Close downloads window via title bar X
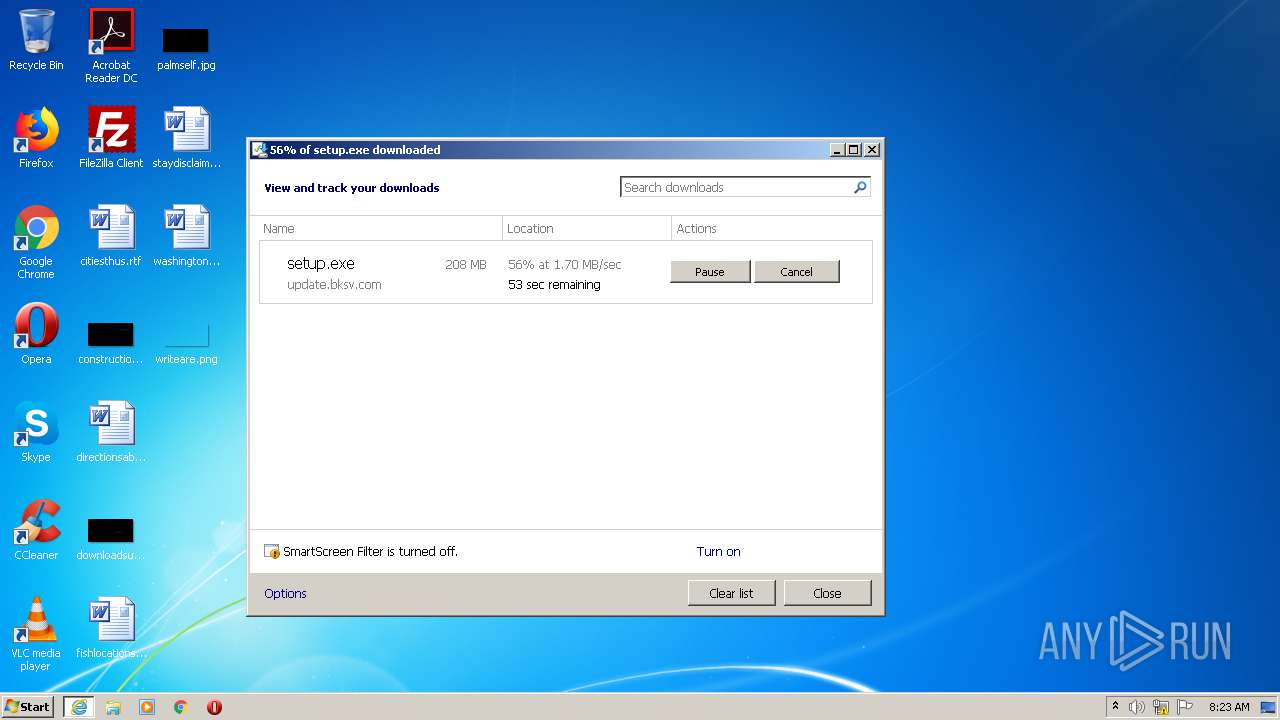Viewport: 1280px width, 720px height. (872, 150)
